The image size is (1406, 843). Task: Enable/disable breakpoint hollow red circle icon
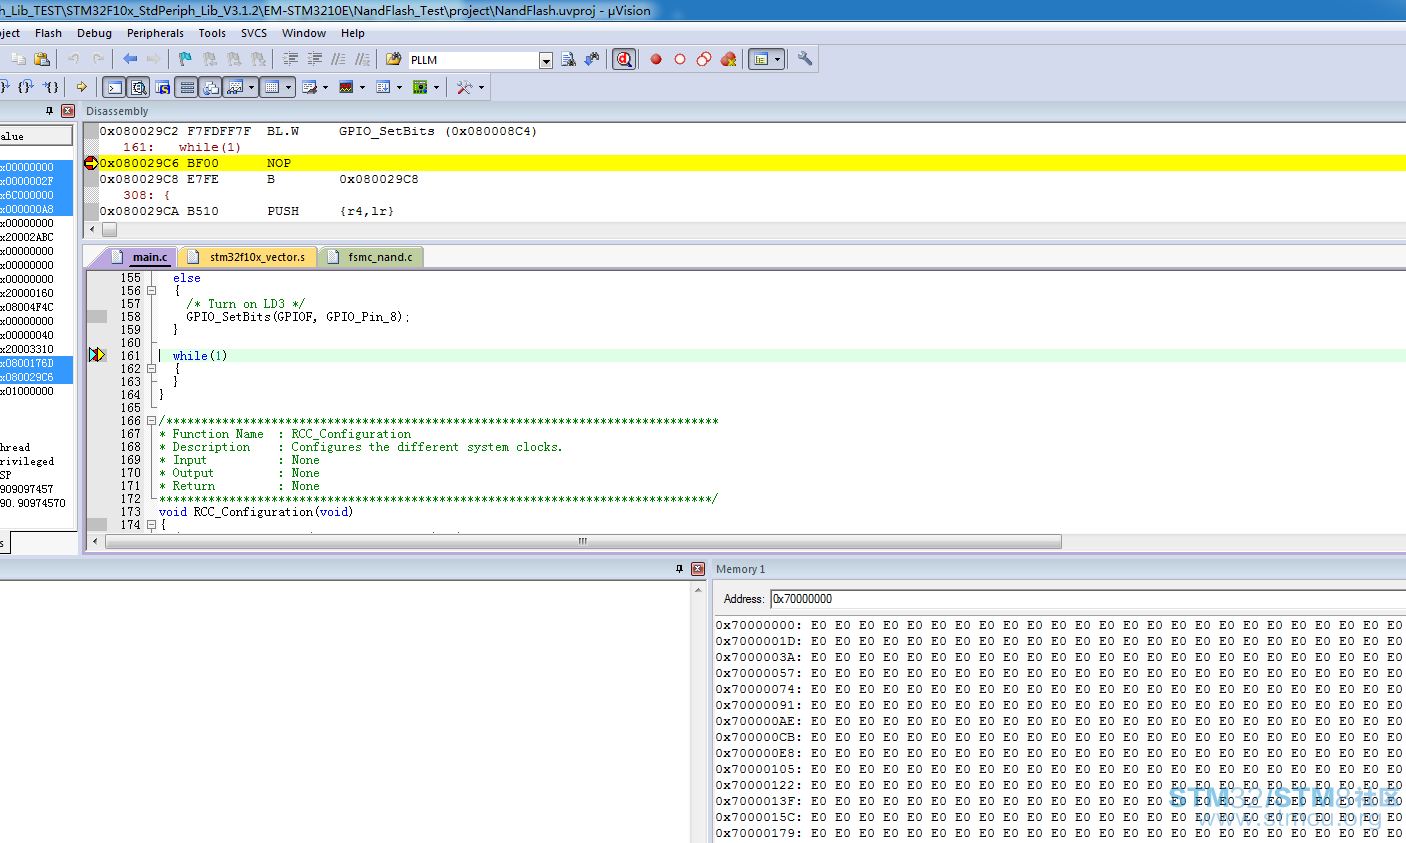pyautogui.click(x=680, y=59)
